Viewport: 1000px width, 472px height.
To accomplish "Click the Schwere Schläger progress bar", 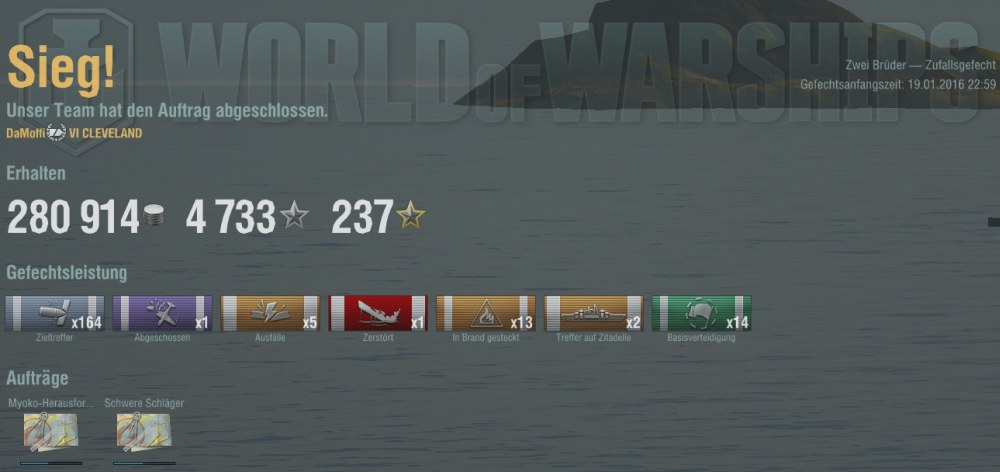I will coord(144,464).
